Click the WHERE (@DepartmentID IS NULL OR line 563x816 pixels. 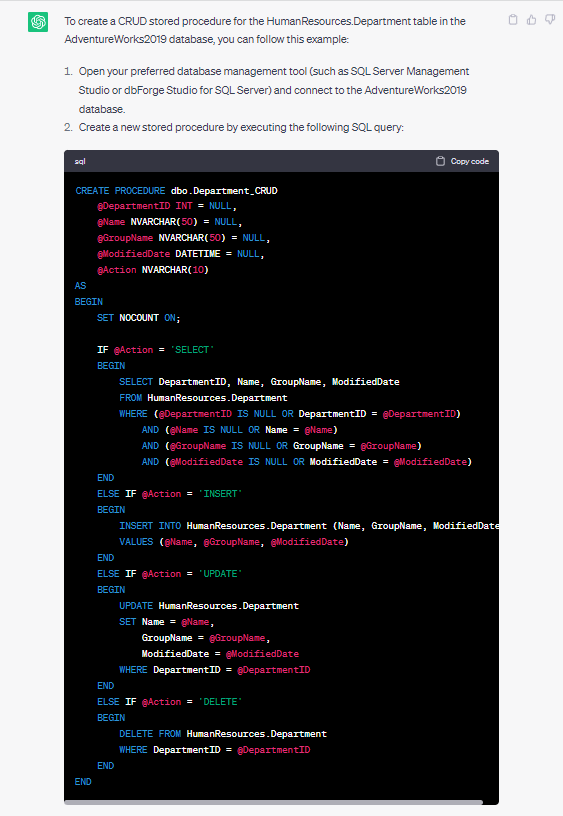(x=290, y=414)
